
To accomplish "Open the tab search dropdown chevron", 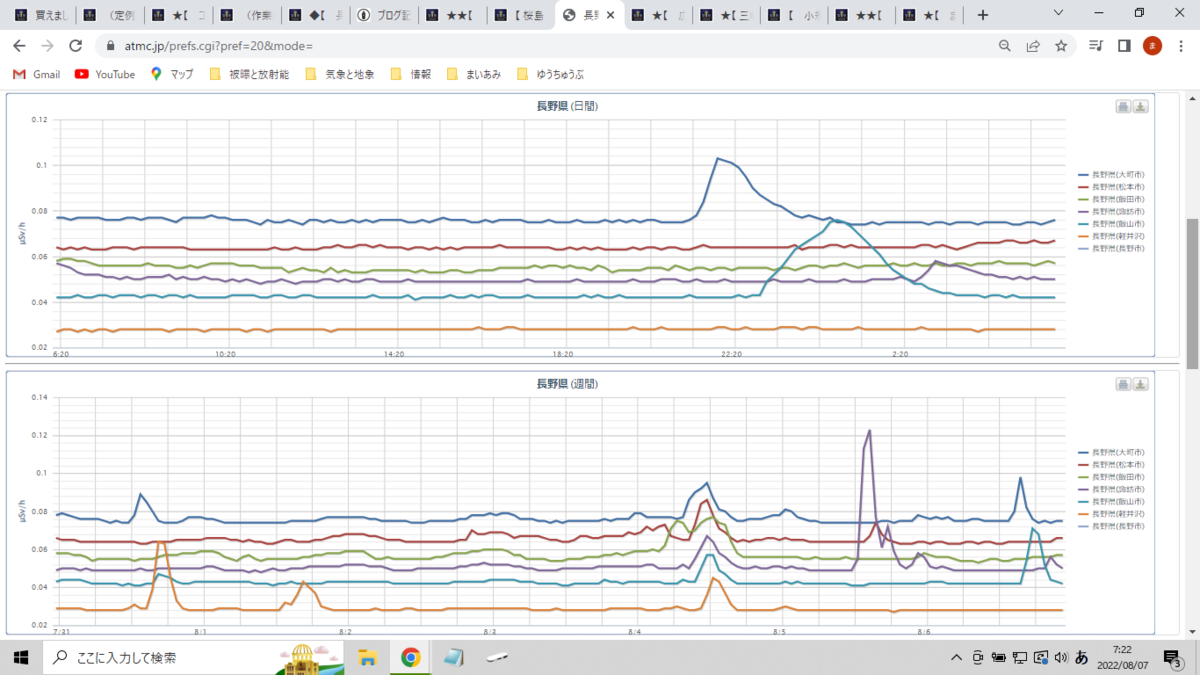I will (1061, 14).
